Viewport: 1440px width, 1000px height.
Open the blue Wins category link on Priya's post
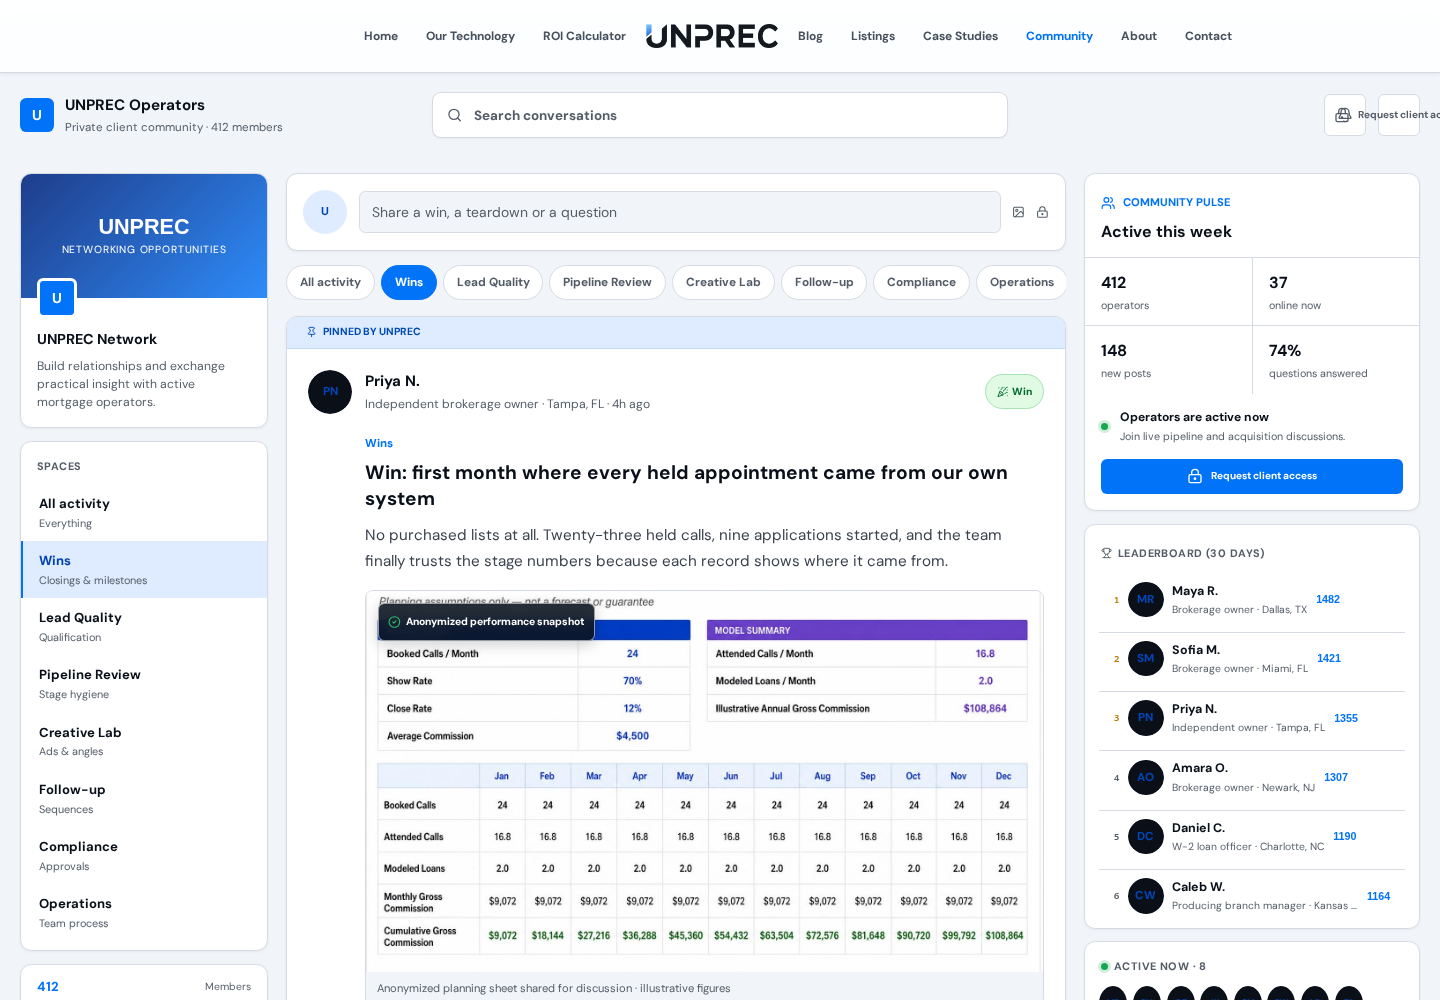[379, 444]
